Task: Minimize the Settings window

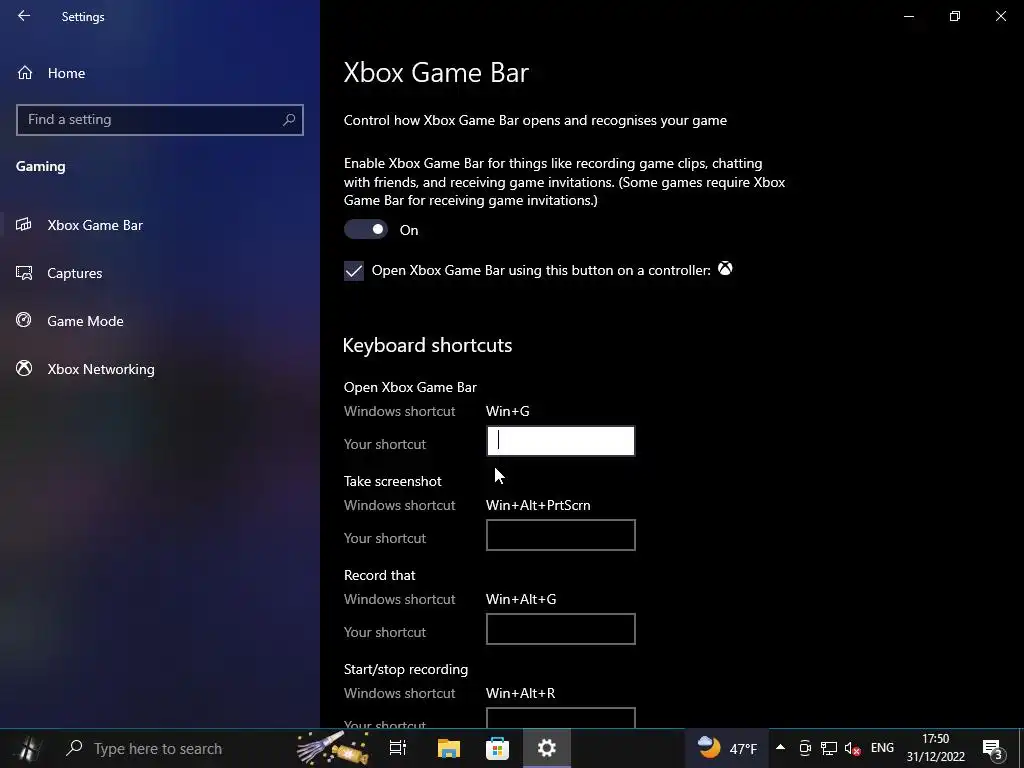Action: click(x=908, y=16)
